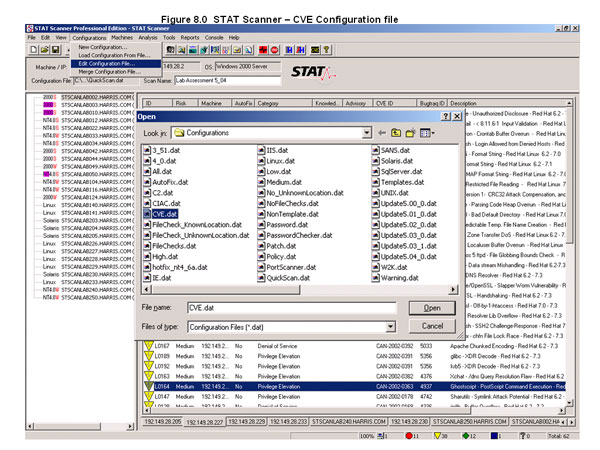Viewport: 600px width, 450px height.
Task: Open the Reports menu
Action: tap(190, 38)
